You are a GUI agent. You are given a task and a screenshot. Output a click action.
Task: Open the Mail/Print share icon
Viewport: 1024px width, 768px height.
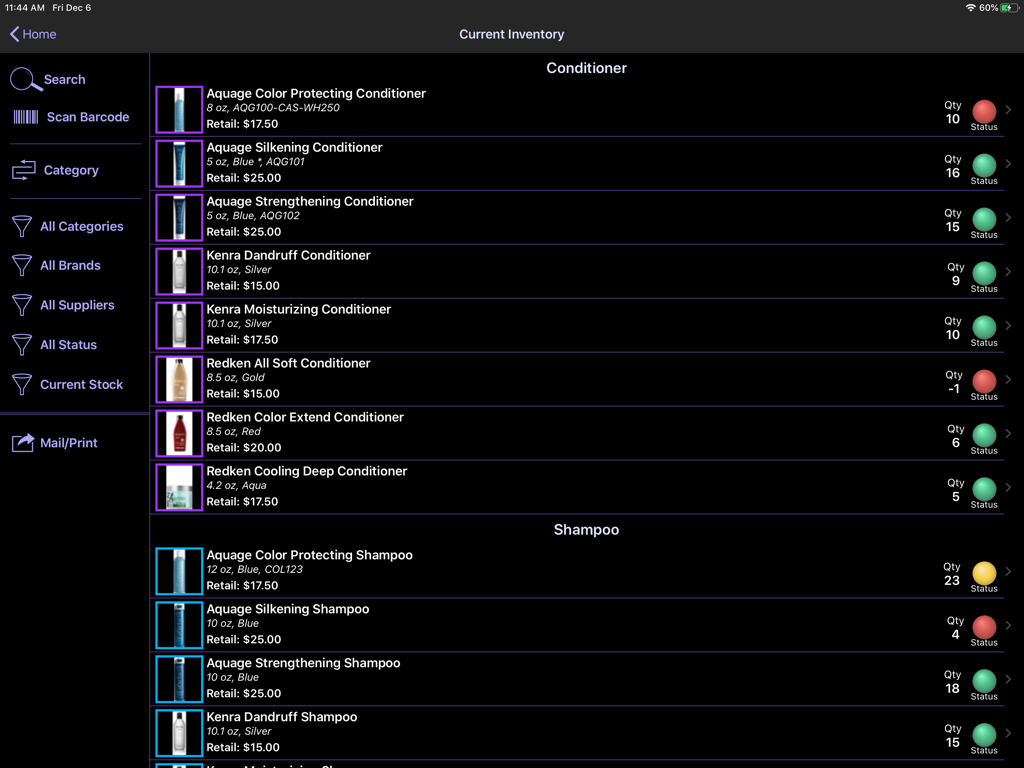[24, 442]
